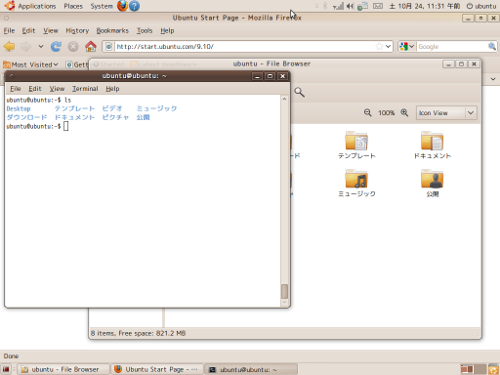Open the Most Visited bookmarks folder
Image resolution: width=500 pixels, height=375 pixels.
pos(31,64)
